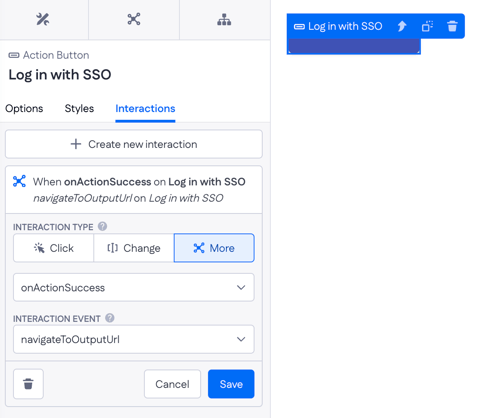The image size is (500, 418).
Task: Delete widget via toolbar trash icon
Action: pos(452,26)
